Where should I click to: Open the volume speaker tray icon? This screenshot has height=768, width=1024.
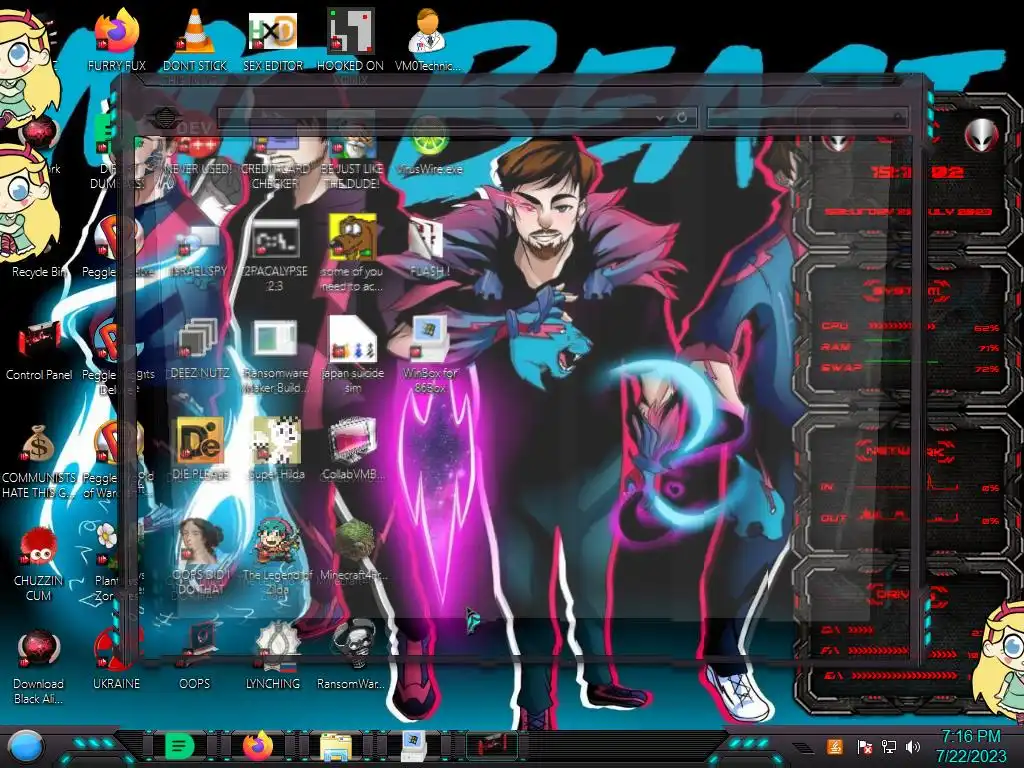(913, 746)
